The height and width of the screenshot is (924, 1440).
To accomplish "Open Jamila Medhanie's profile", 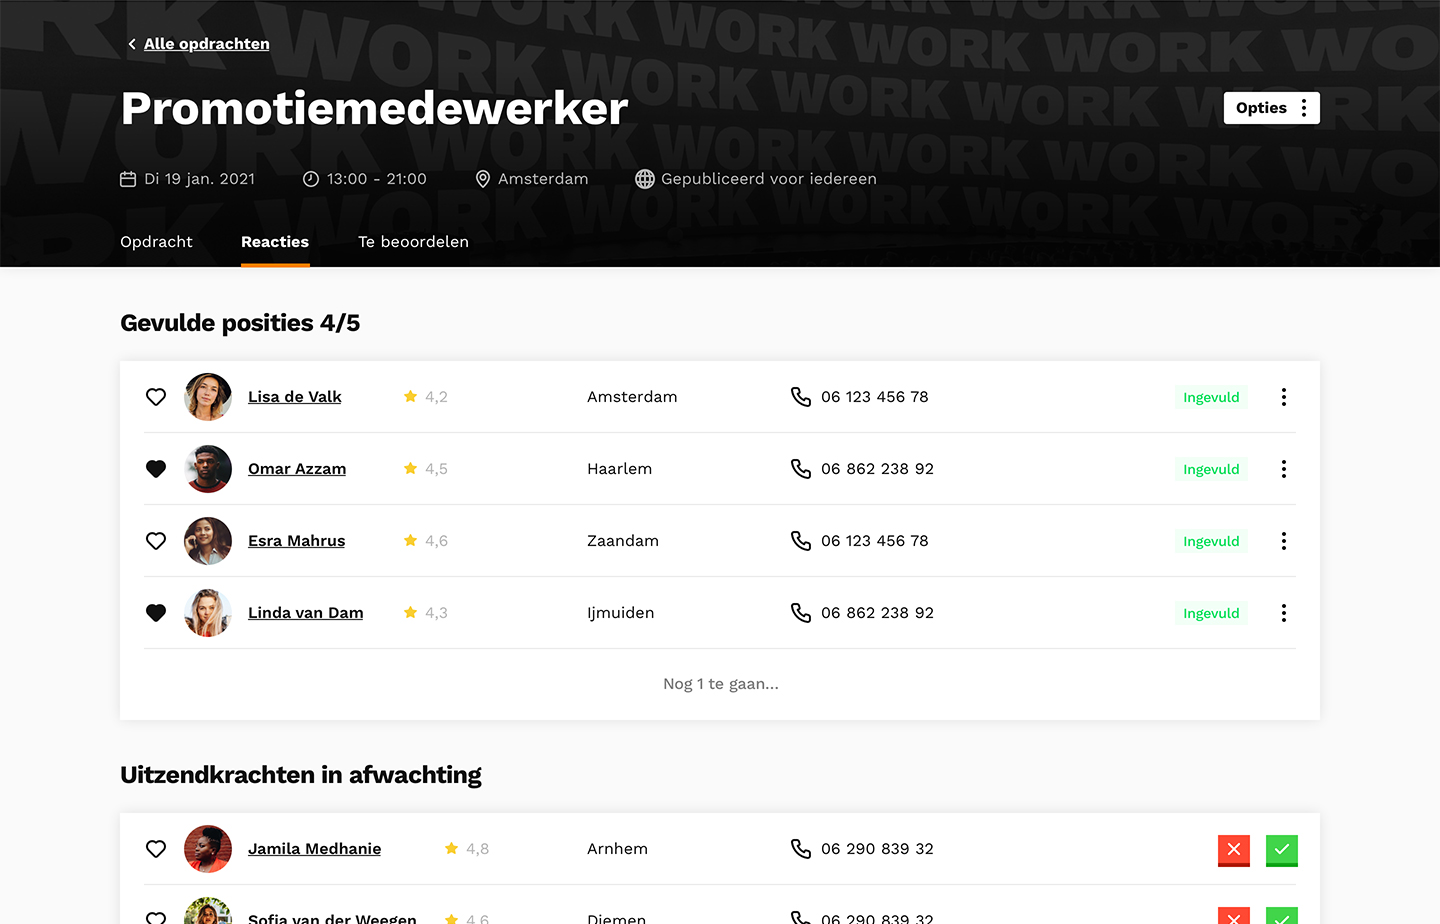I will pyautogui.click(x=315, y=849).
